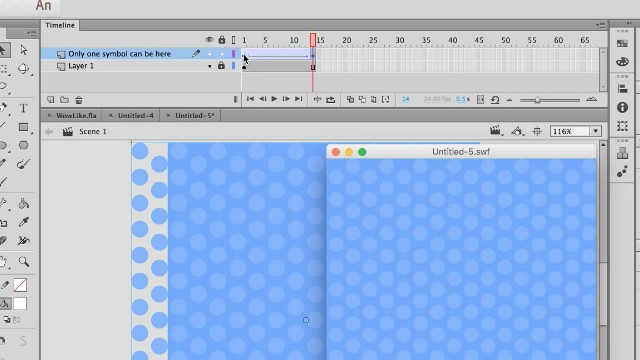Click the New Folder icon in Timeline
The width and height of the screenshot is (640, 360).
click(x=64, y=100)
